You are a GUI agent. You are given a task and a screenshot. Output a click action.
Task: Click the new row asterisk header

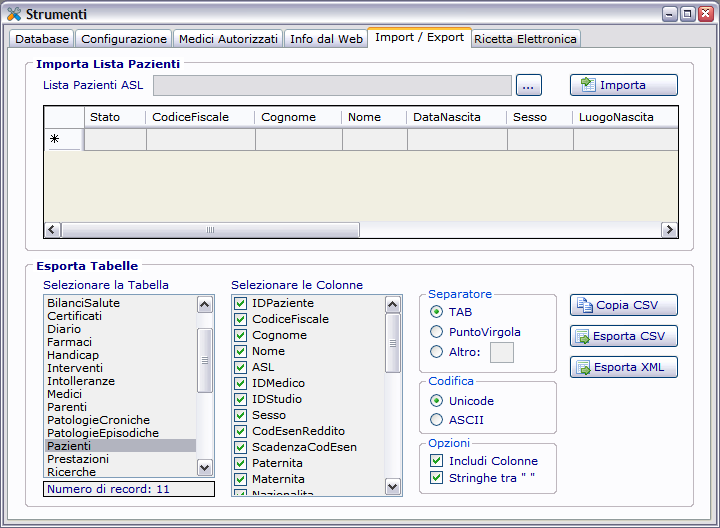click(x=64, y=139)
